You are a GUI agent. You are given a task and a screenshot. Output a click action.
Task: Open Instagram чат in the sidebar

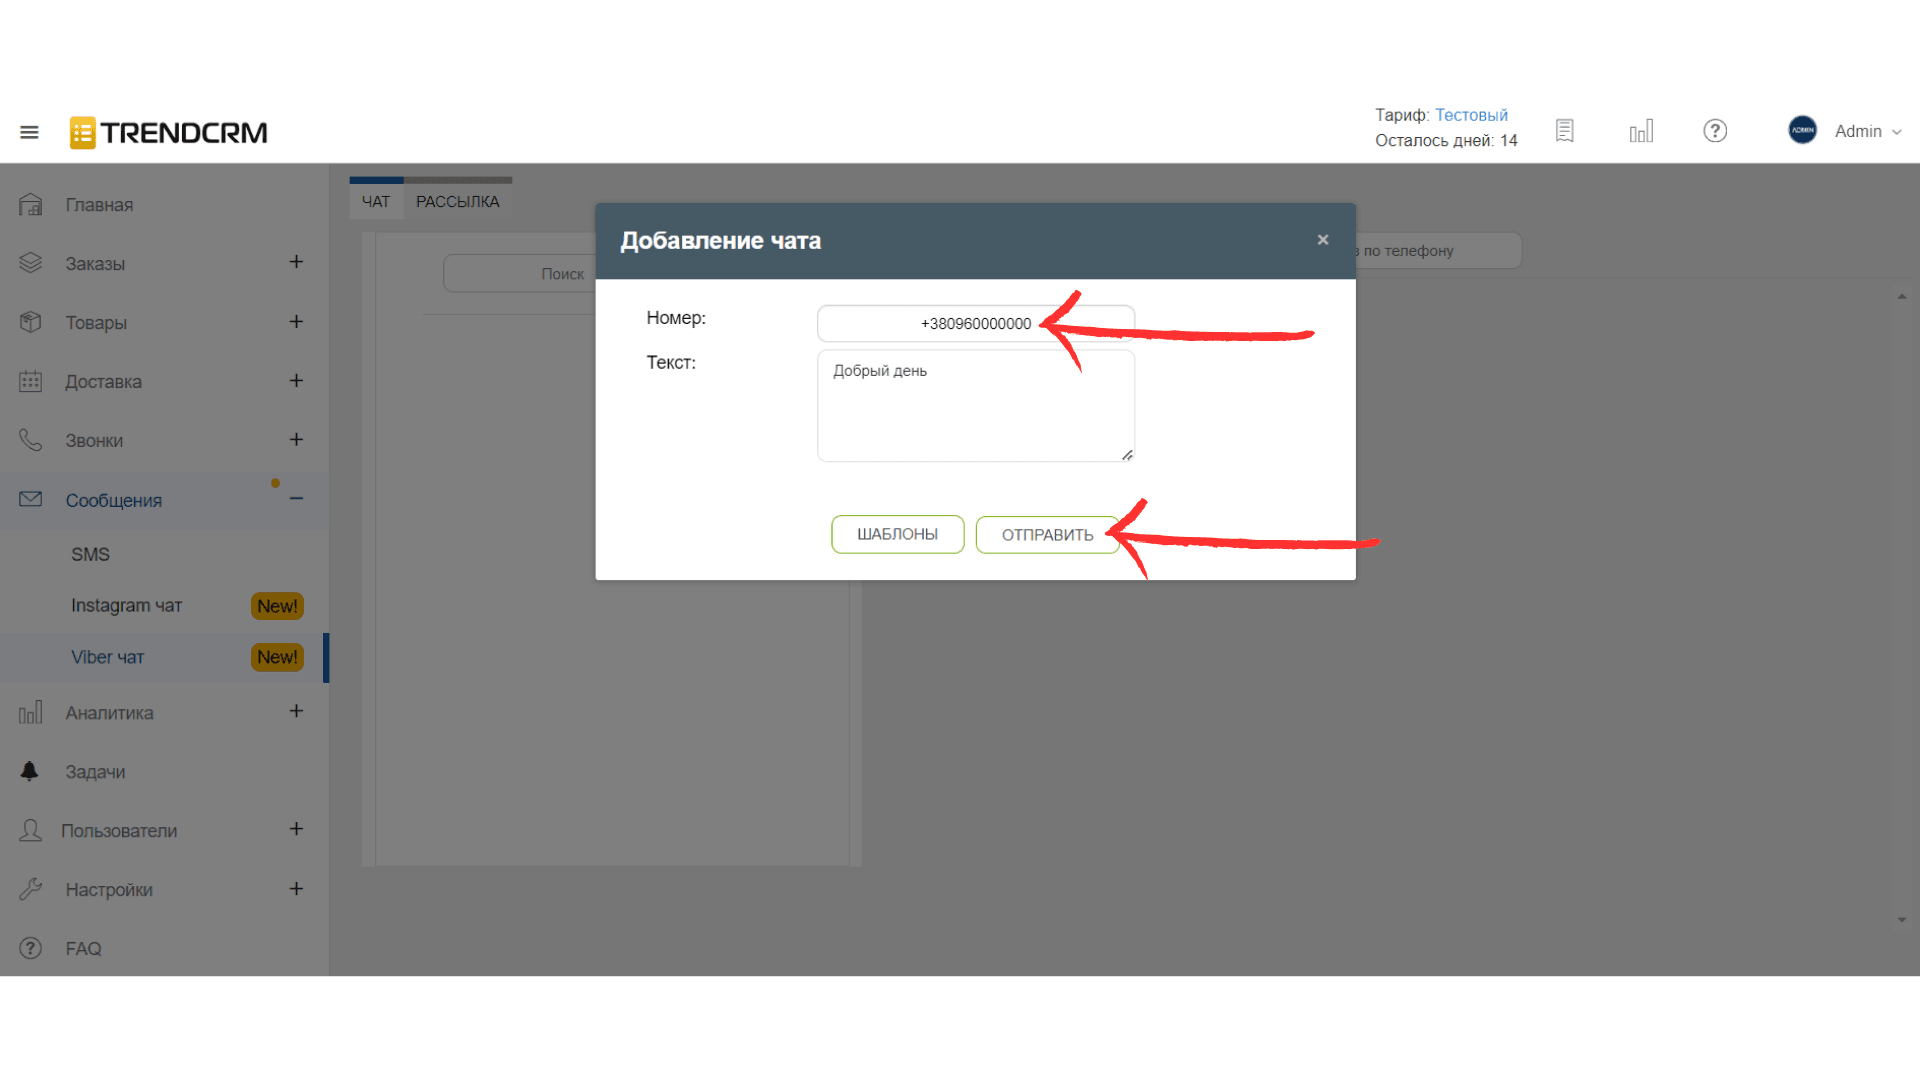coord(126,605)
